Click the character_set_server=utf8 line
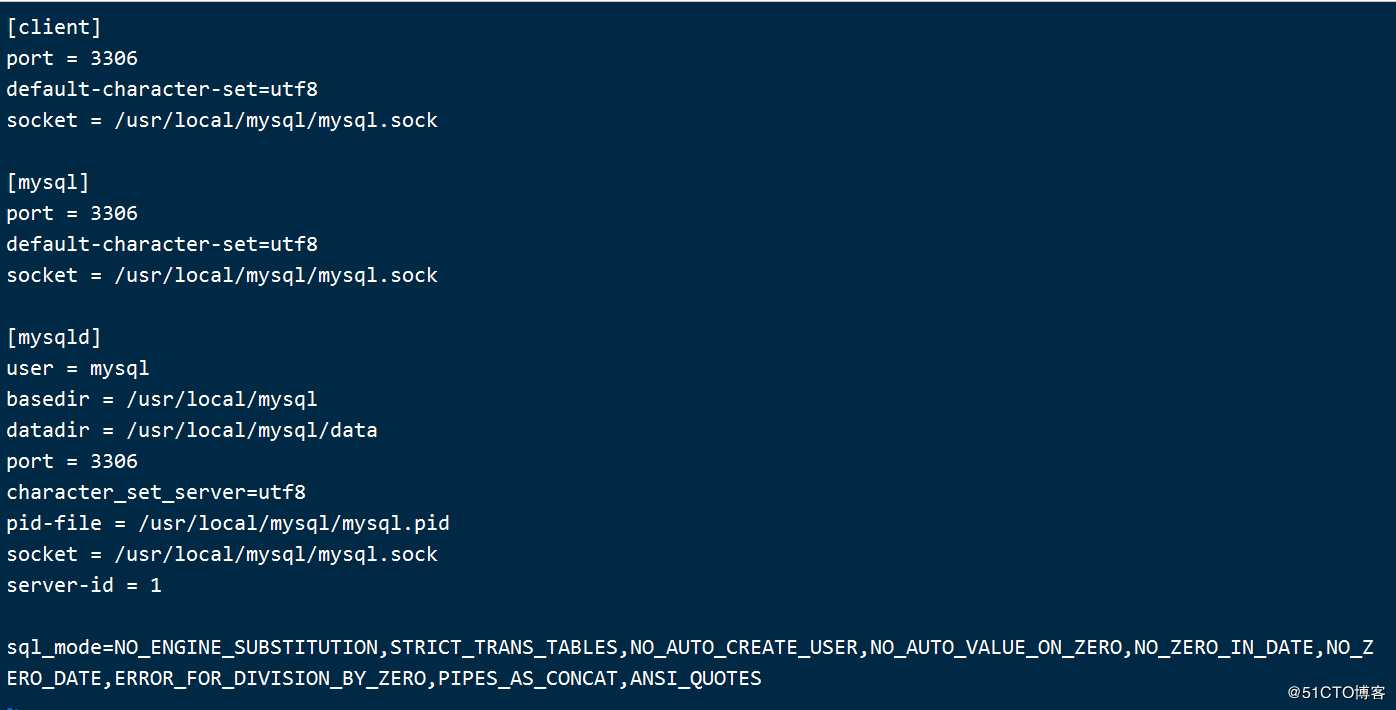1396x710 pixels. click(156, 493)
